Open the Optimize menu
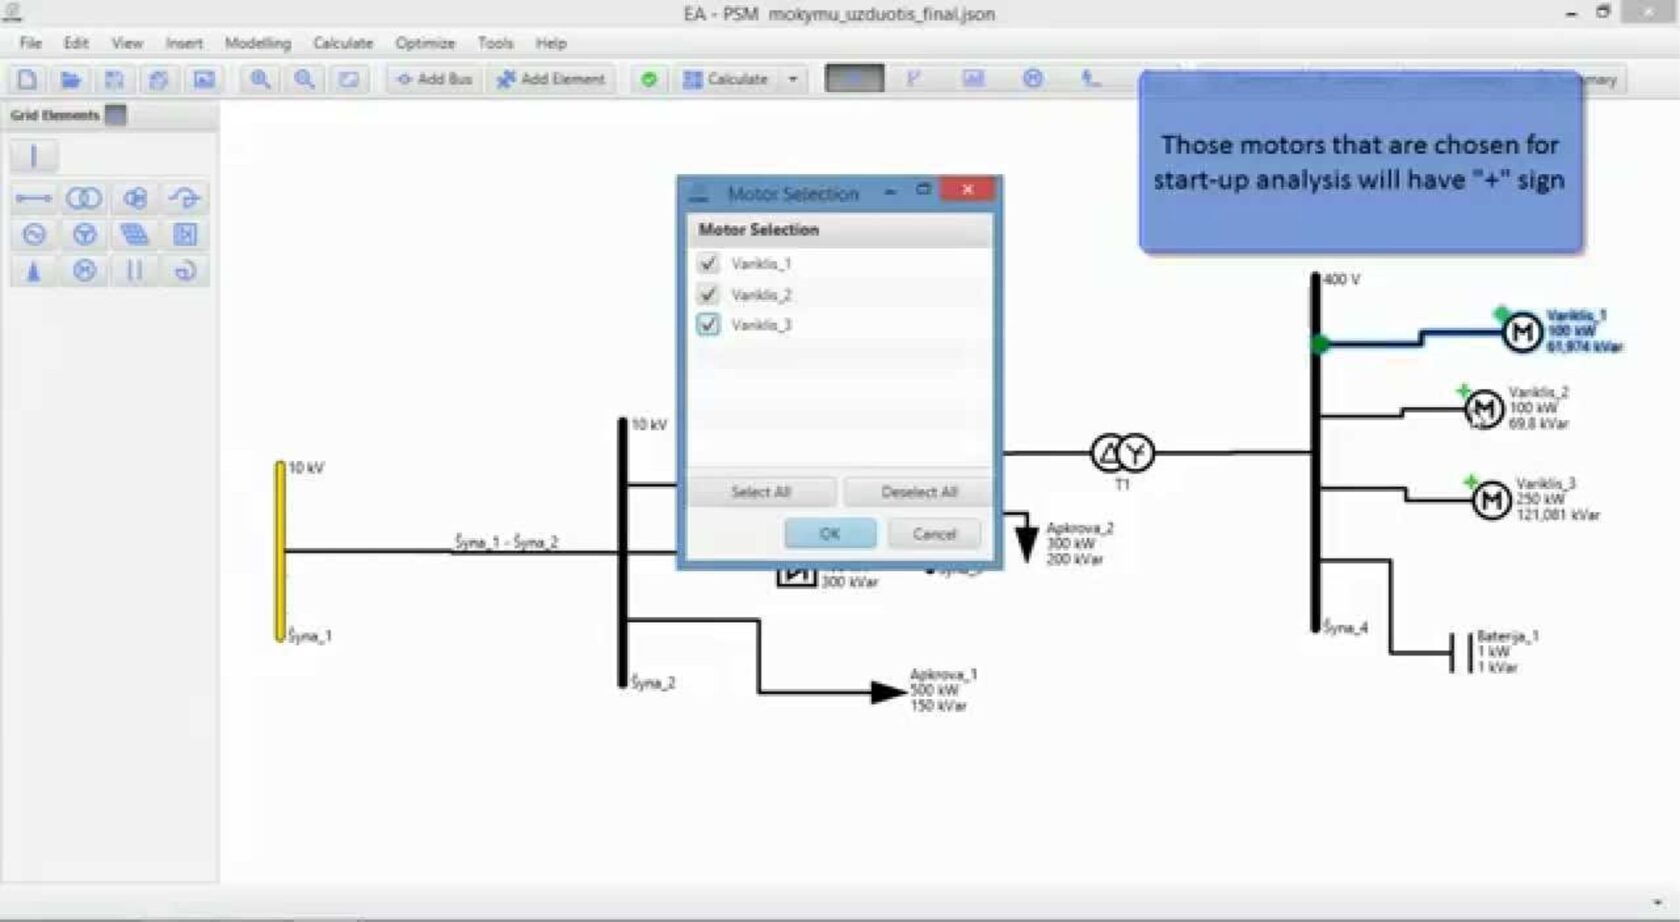 (424, 43)
